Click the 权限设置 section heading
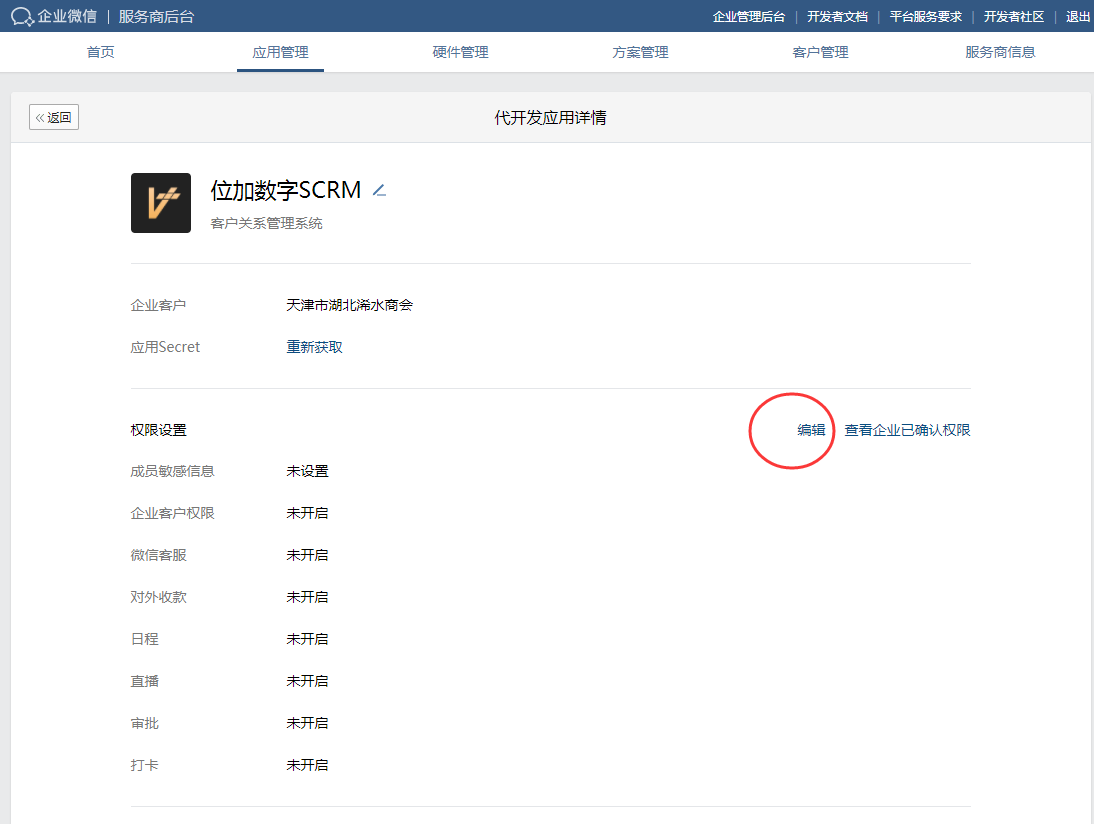 coord(159,430)
